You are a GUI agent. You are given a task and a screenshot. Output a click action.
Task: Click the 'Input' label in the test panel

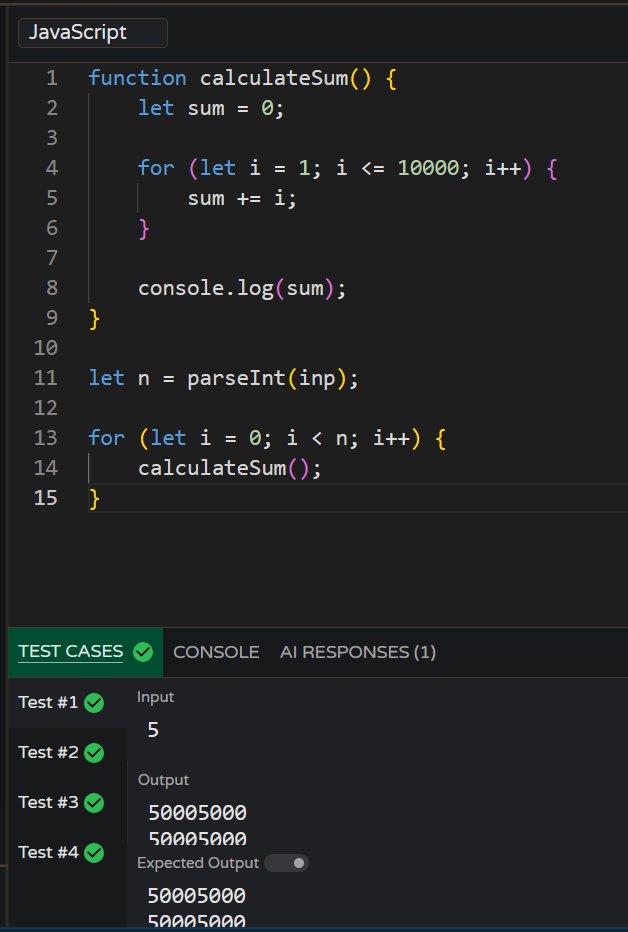click(x=156, y=697)
